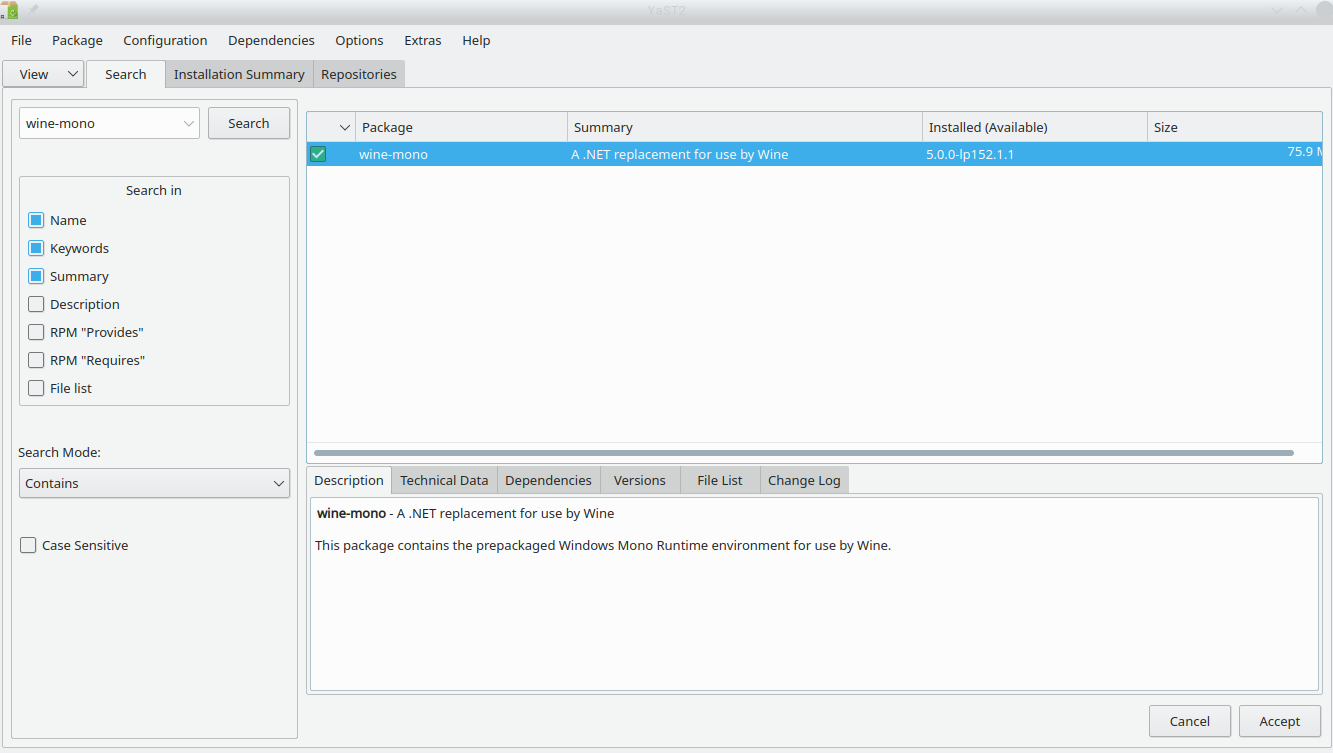Viewport: 1333px width, 753px height.
Task: Uncheck the Keywords search option
Action: click(x=36, y=248)
